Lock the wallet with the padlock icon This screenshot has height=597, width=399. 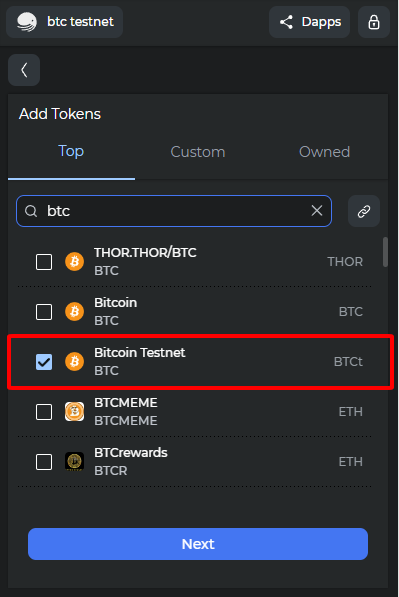pos(374,22)
